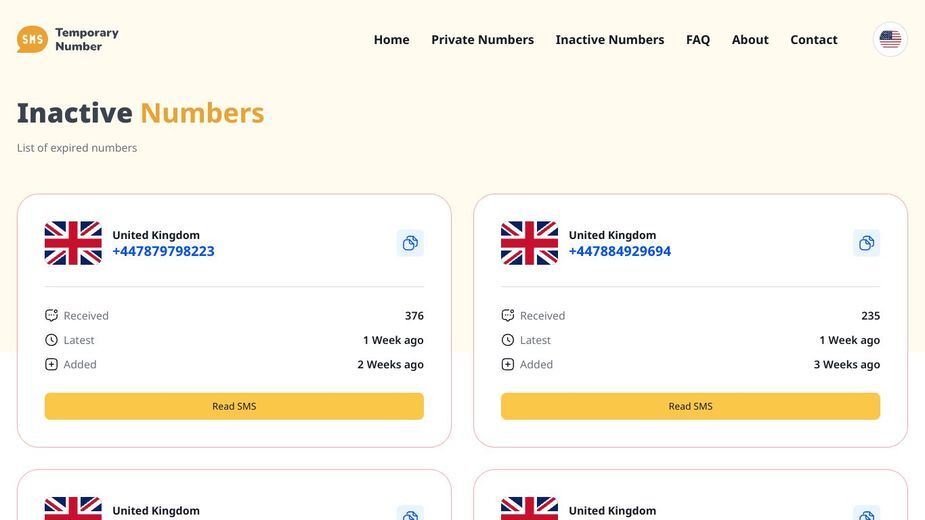The image size is (925, 520).
Task: Open the +447884929694 phone number link
Action: [619, 251]
